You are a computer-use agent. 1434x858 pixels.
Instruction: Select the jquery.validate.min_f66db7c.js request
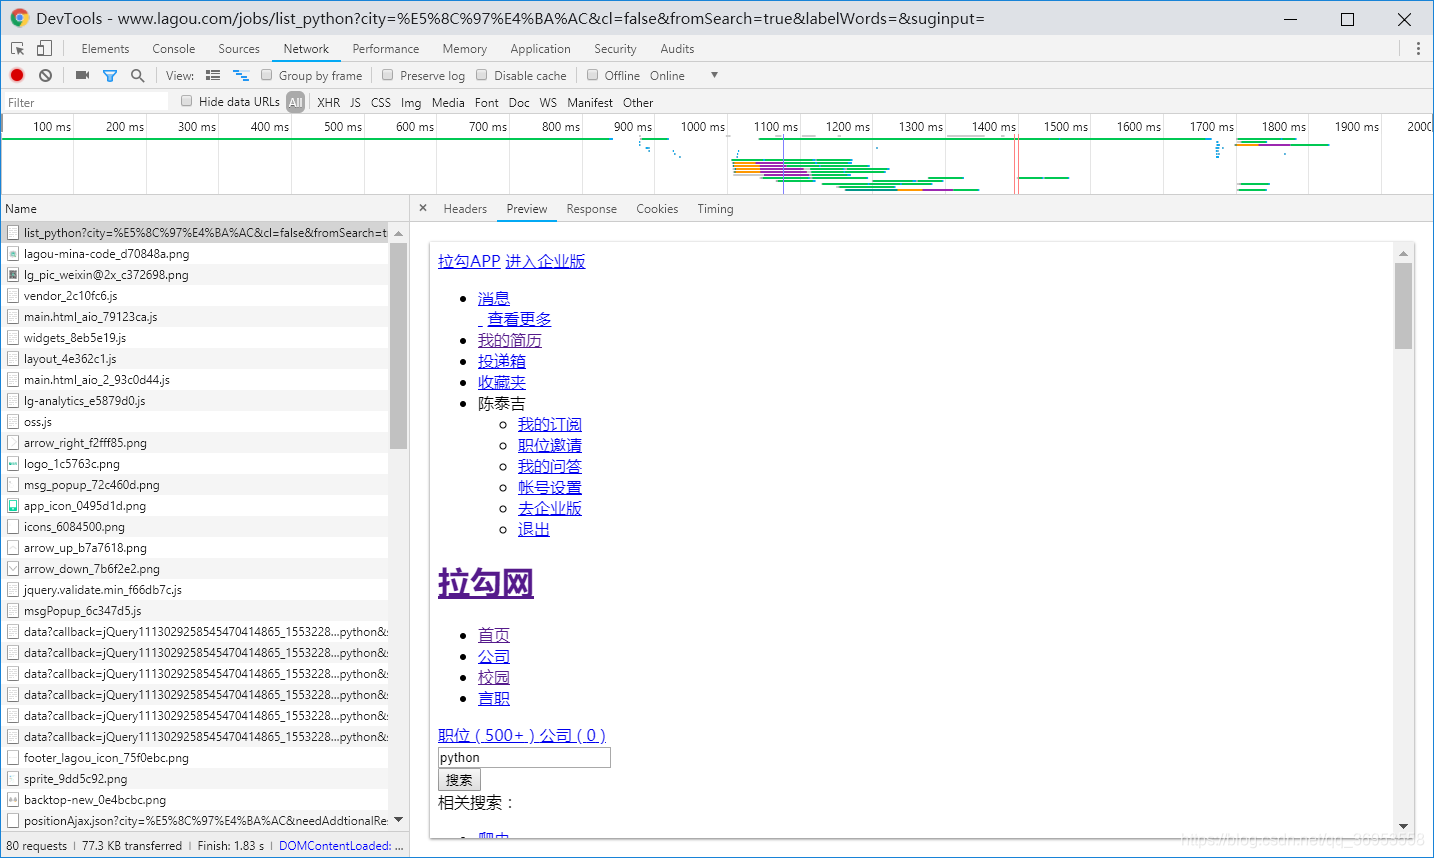point(195,589)
